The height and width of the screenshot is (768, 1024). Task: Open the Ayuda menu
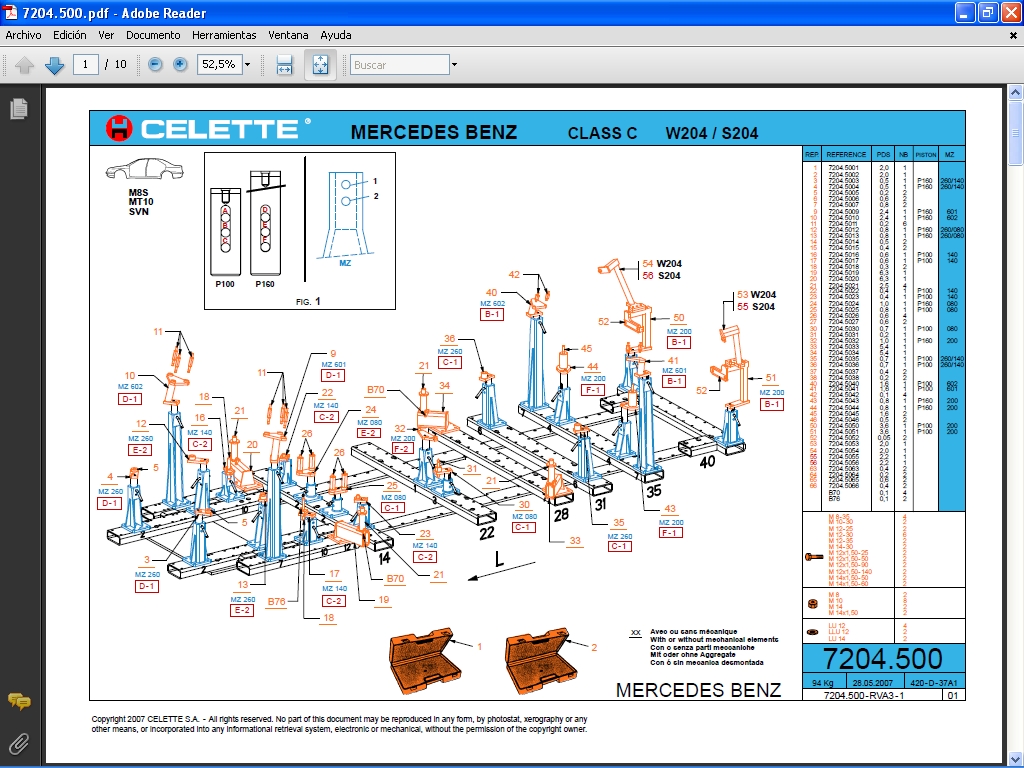point(336,35)
